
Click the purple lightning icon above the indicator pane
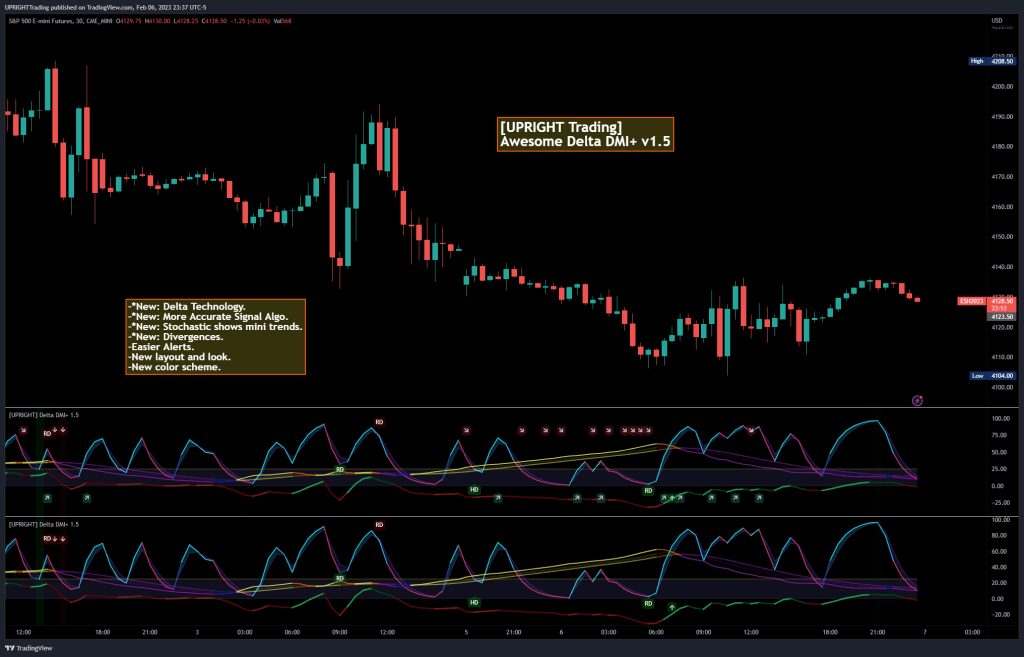(917, 399)
